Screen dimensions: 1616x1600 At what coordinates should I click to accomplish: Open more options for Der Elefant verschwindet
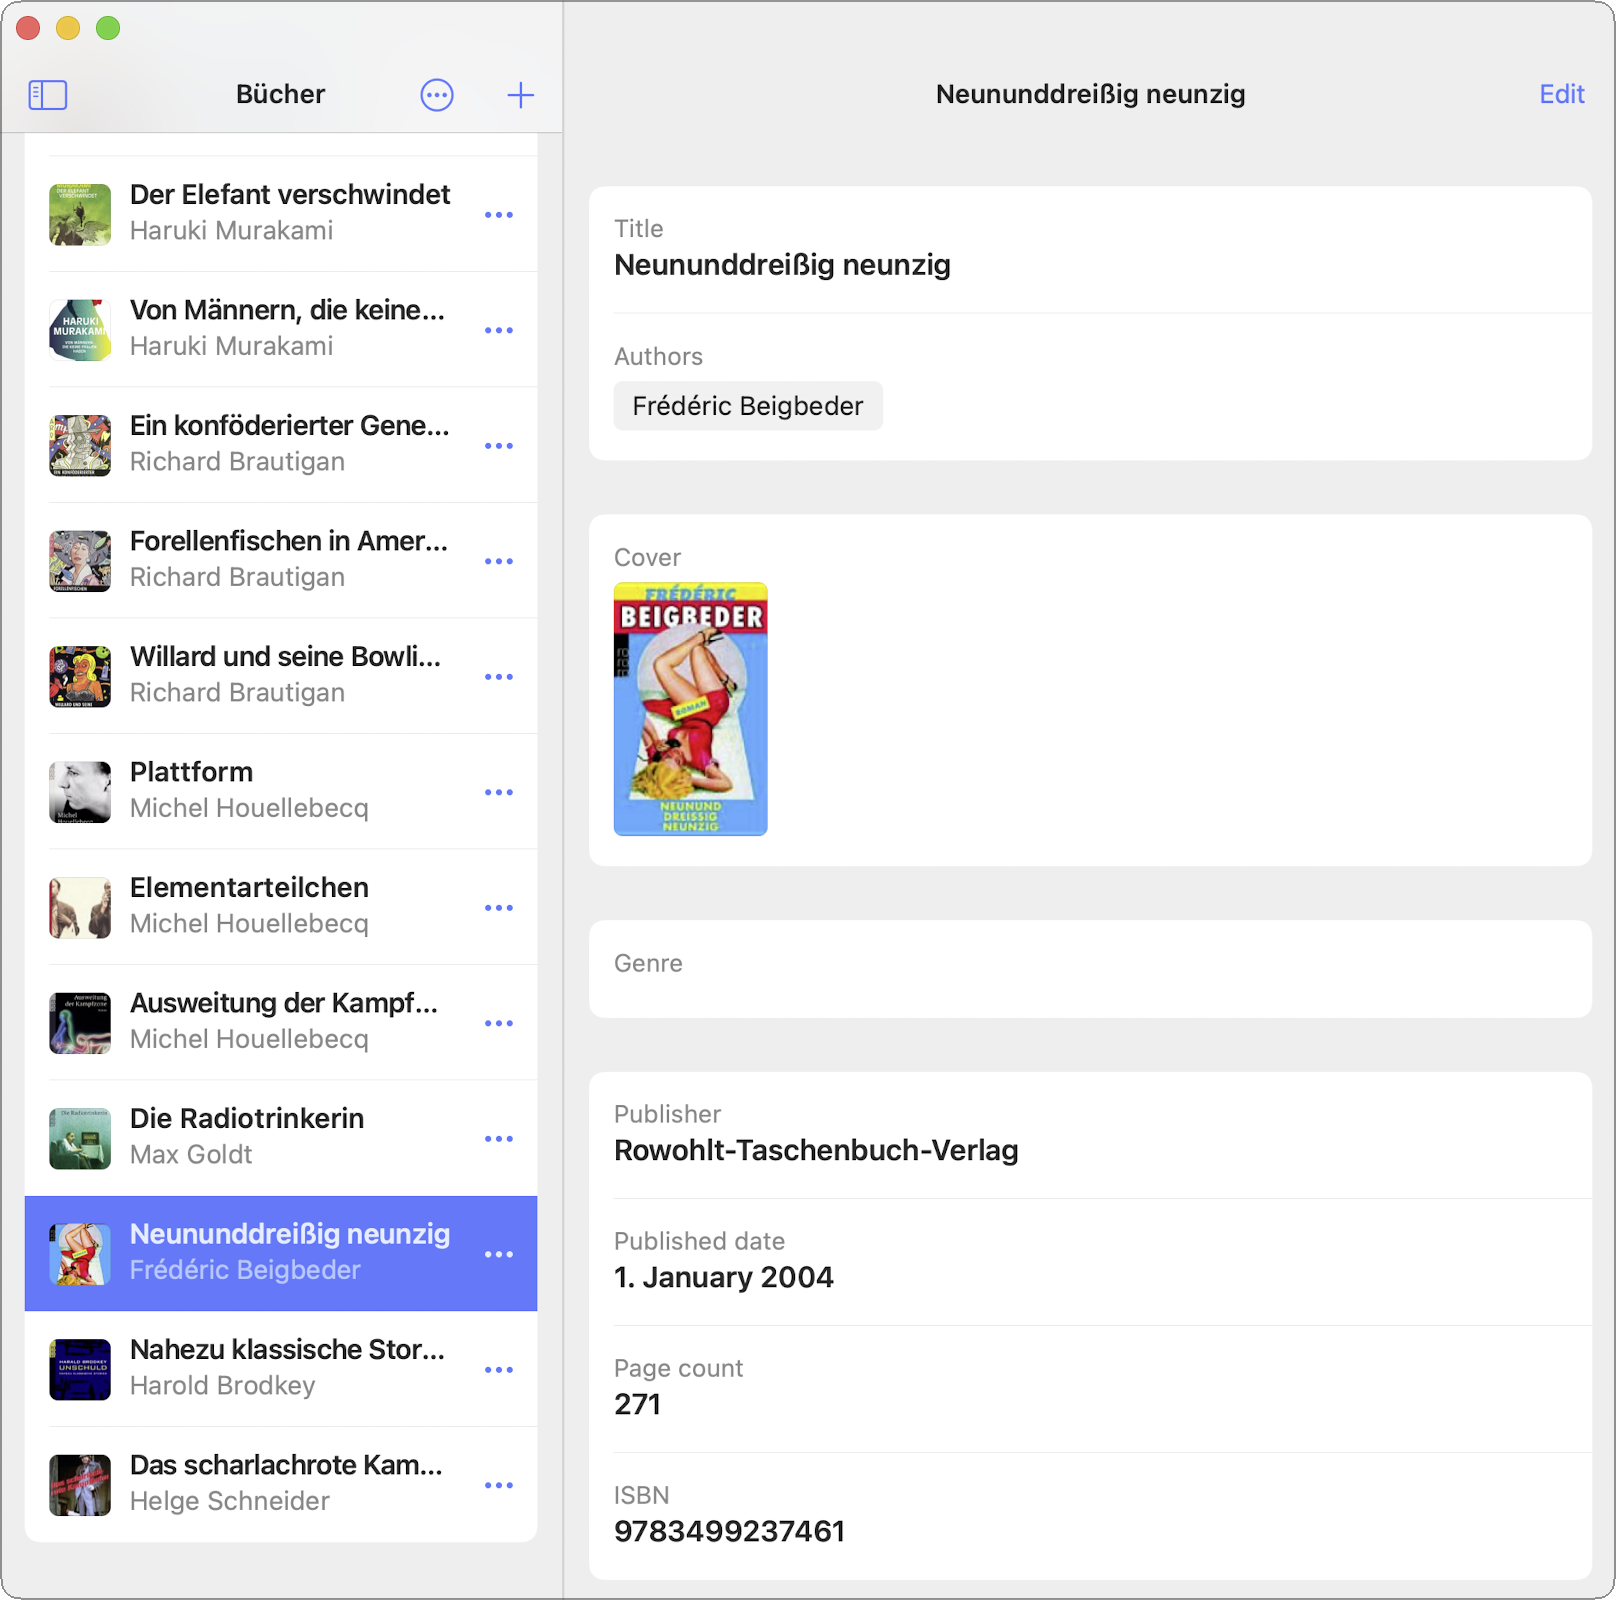click(498, 215)
